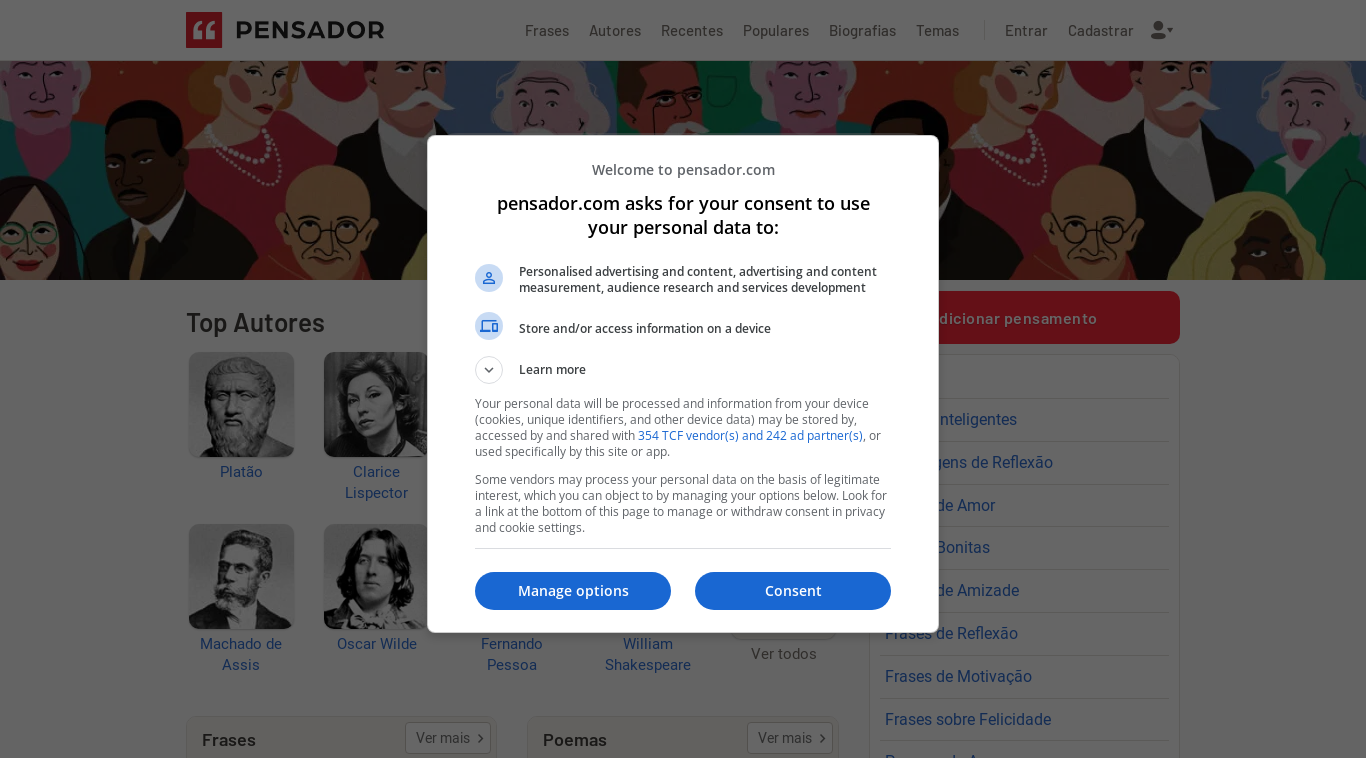Open the Machado de Assis author link
Screen dimensions: 1366x768
[x=241, y=654]
